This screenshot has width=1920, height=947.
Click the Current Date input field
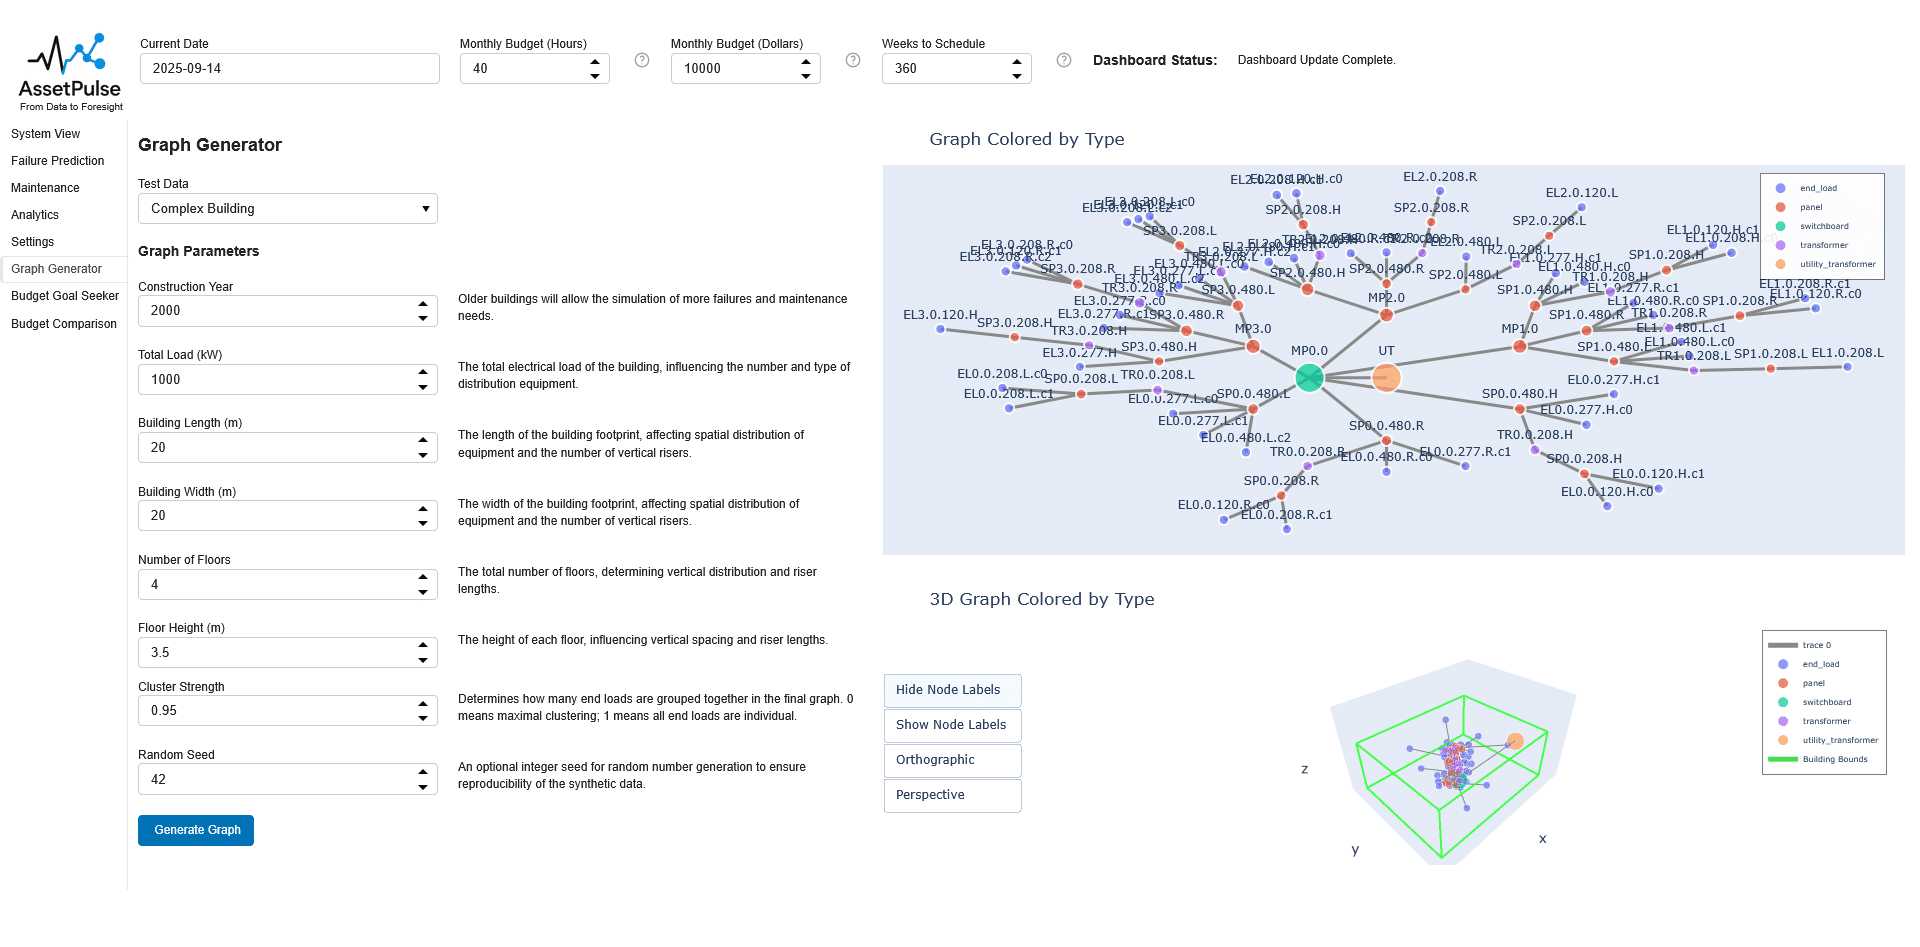[x=289, y=69]
